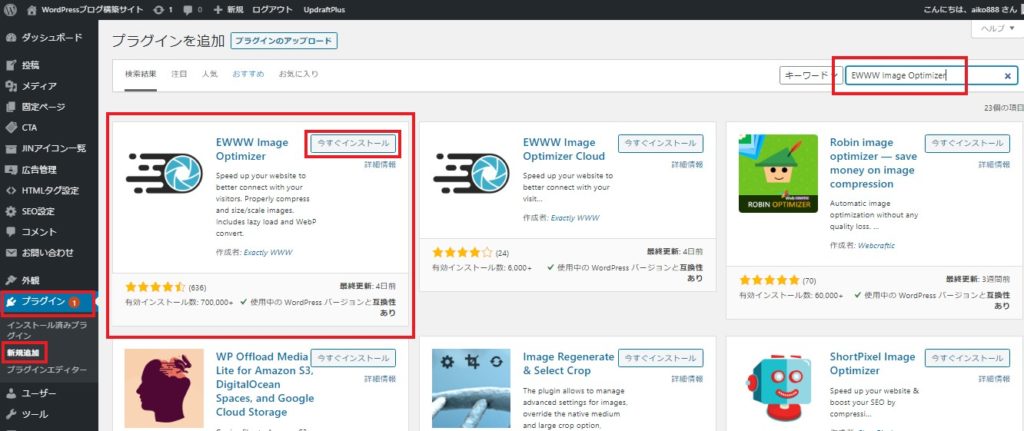Click ShortPixel robot thumbnail

(778, 388)
